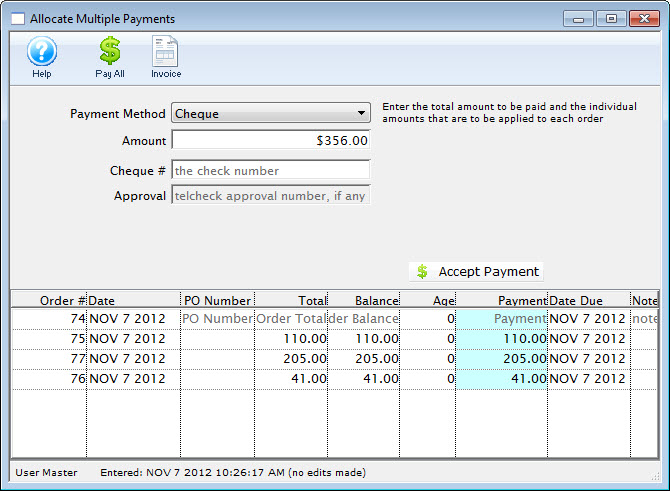Click the Accept Payment button label
Viewport: 670px width, 491px height.
(488, 271)
